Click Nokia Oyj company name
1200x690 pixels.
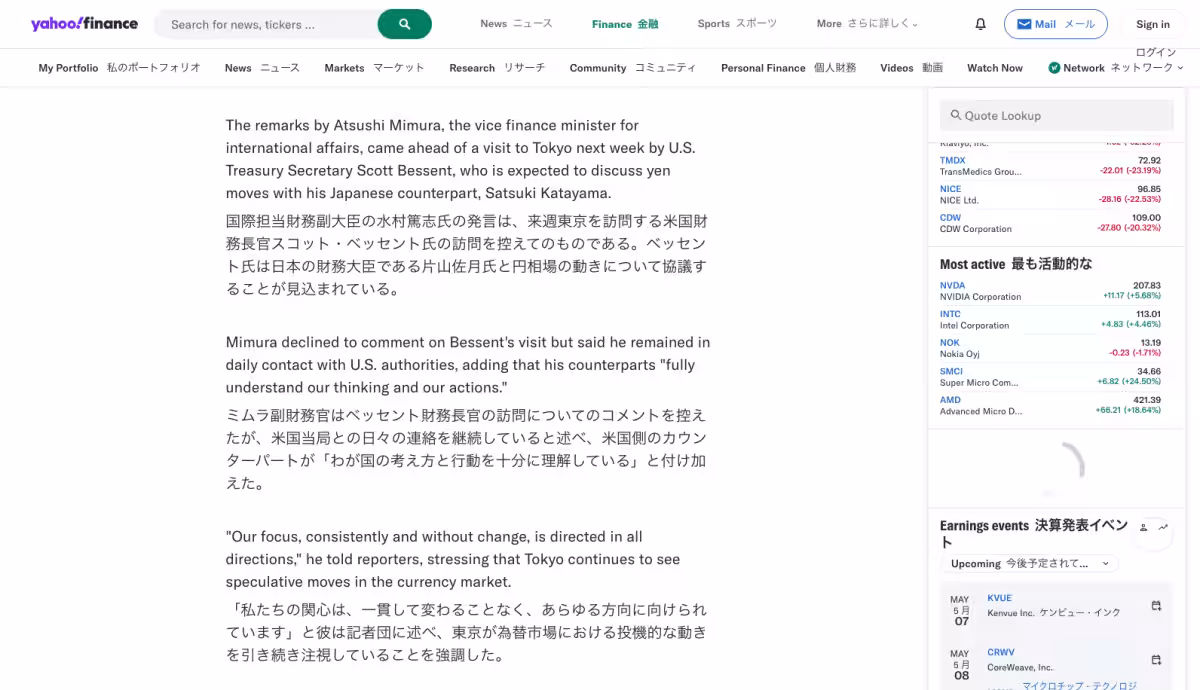click(960, 354)
